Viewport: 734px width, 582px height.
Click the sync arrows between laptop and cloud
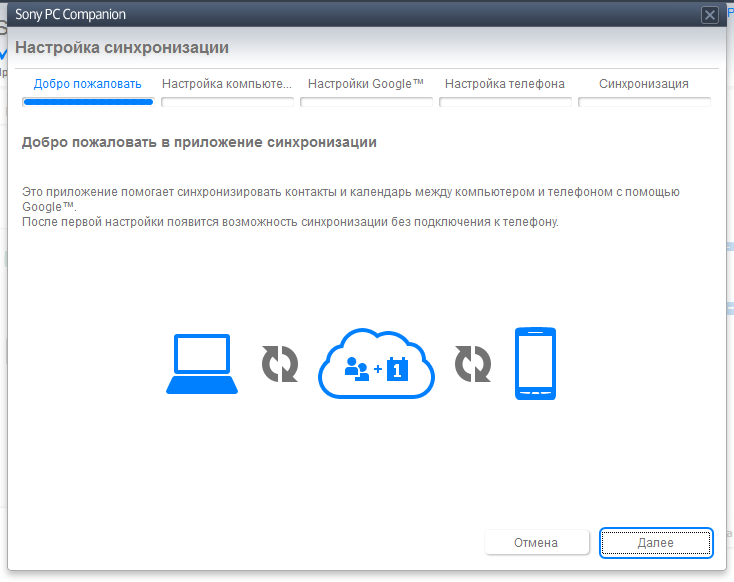pos(280,364)
